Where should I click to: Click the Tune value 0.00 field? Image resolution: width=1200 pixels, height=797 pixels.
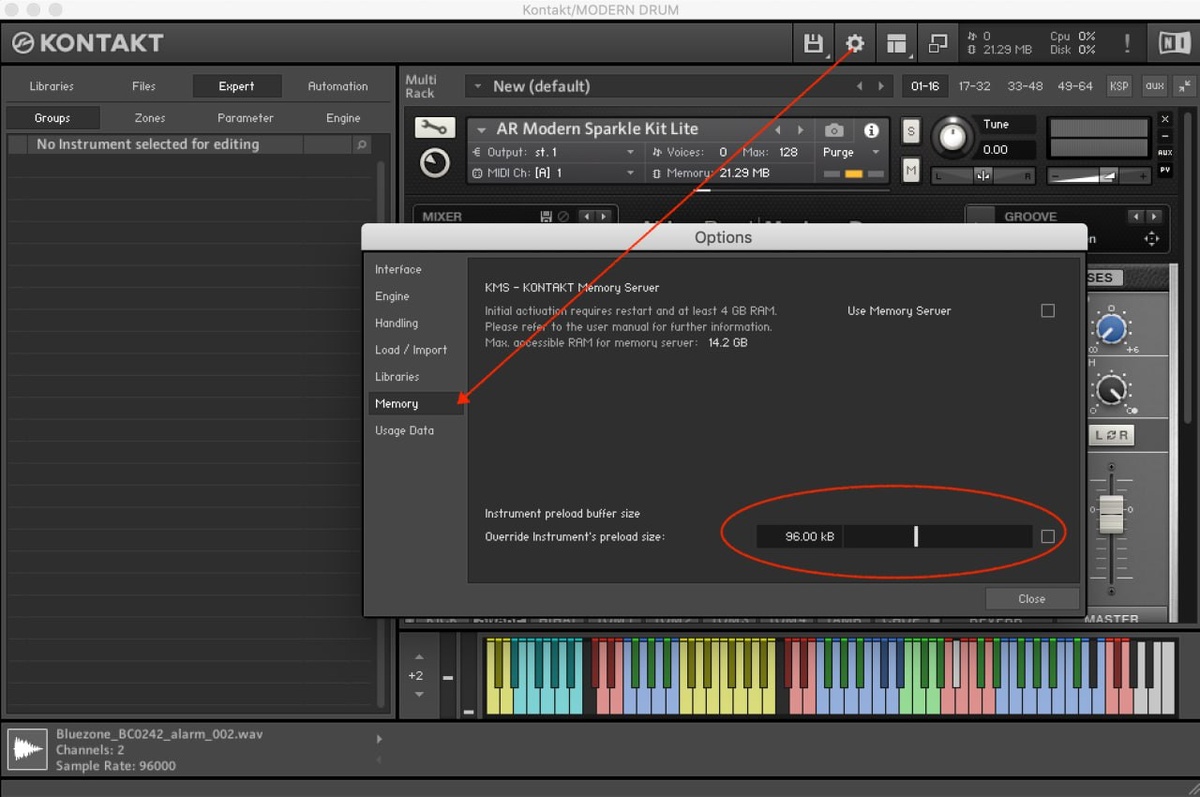click(1008, 150)
